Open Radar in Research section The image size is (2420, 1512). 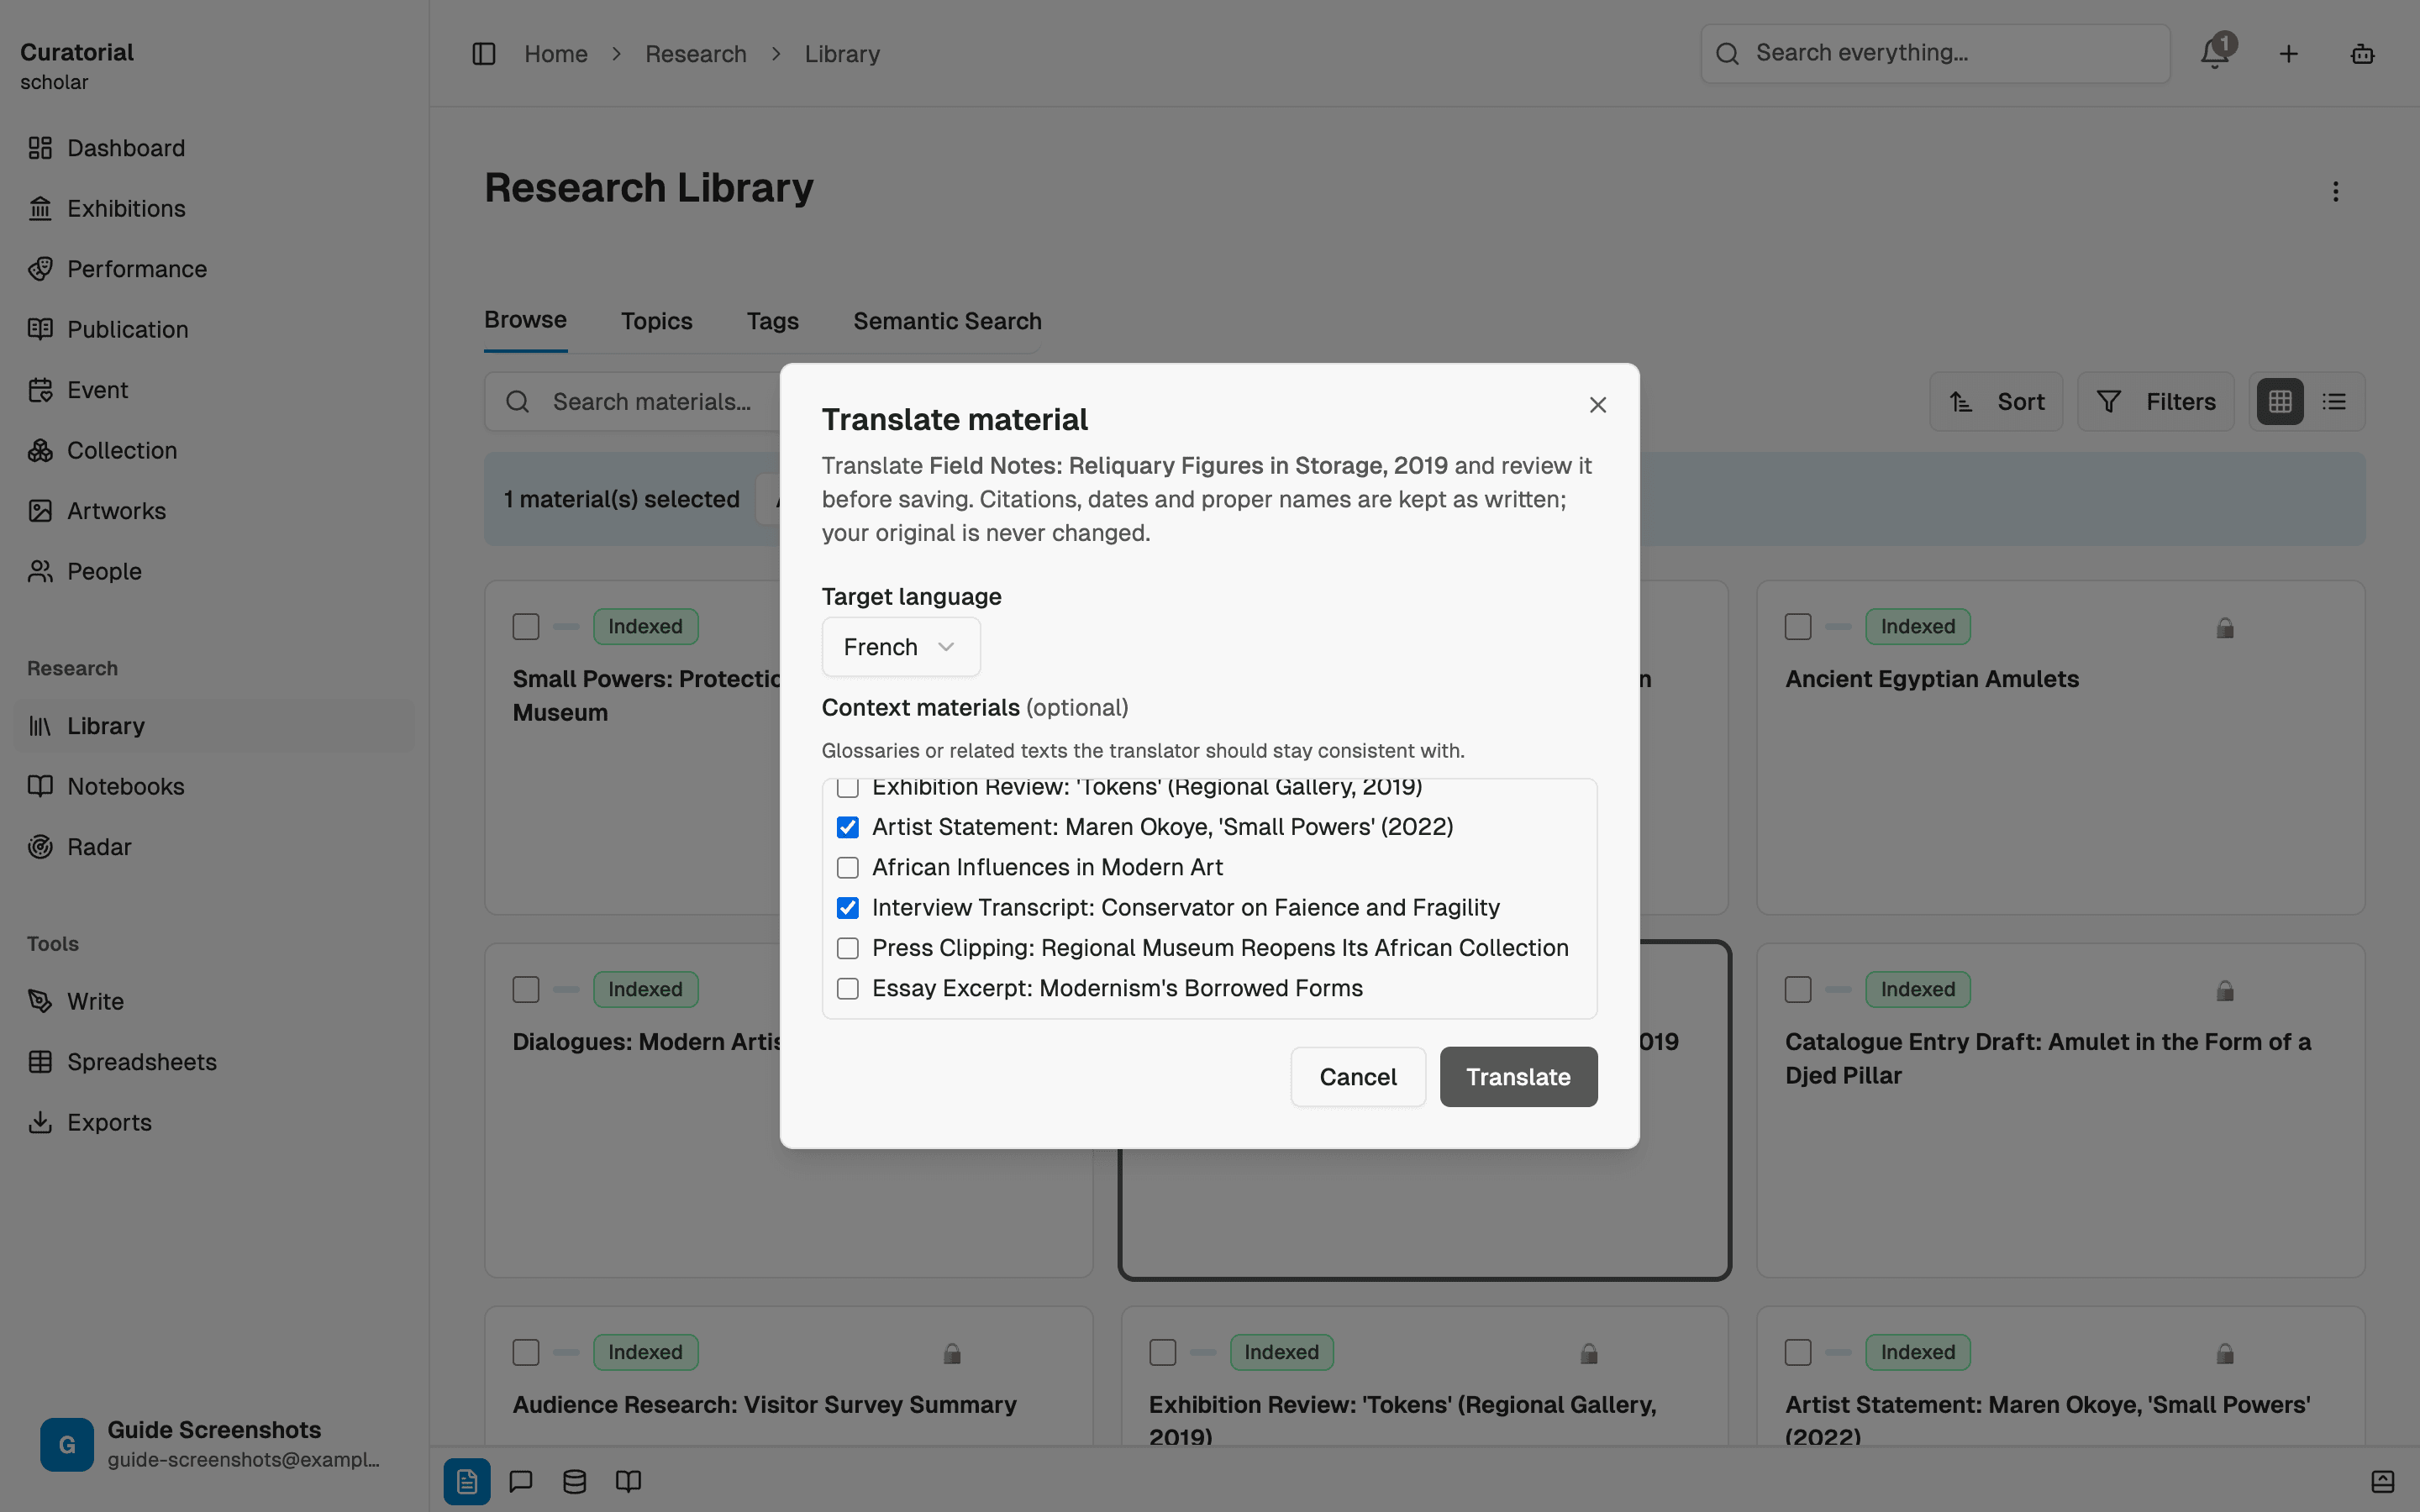click(x=213, y=847)
